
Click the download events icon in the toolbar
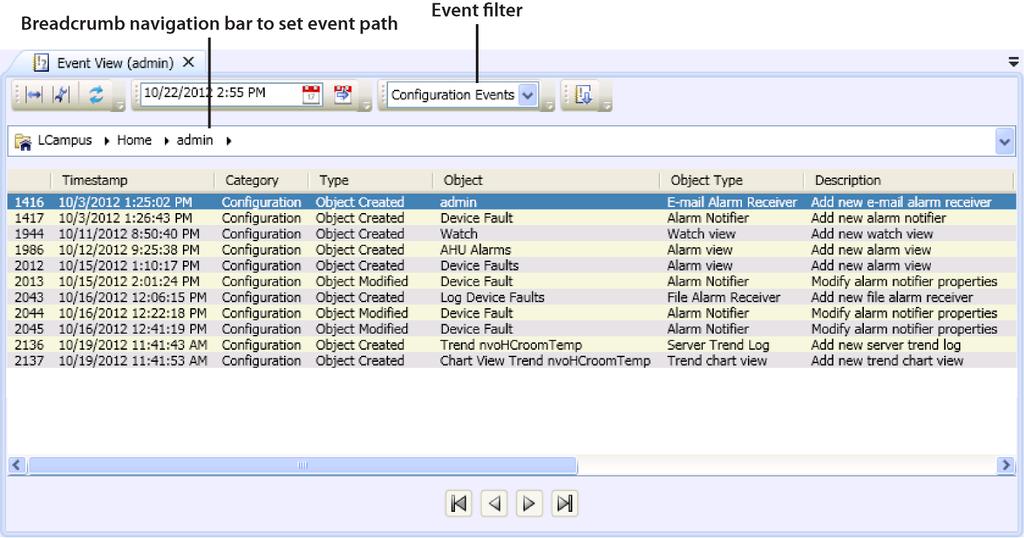(583, 95)
